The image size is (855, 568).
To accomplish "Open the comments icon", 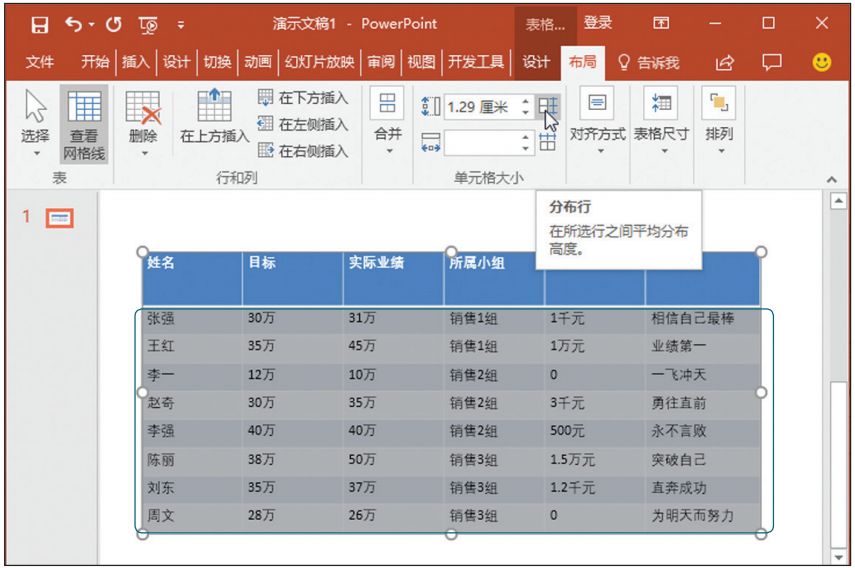I will 772,62.
